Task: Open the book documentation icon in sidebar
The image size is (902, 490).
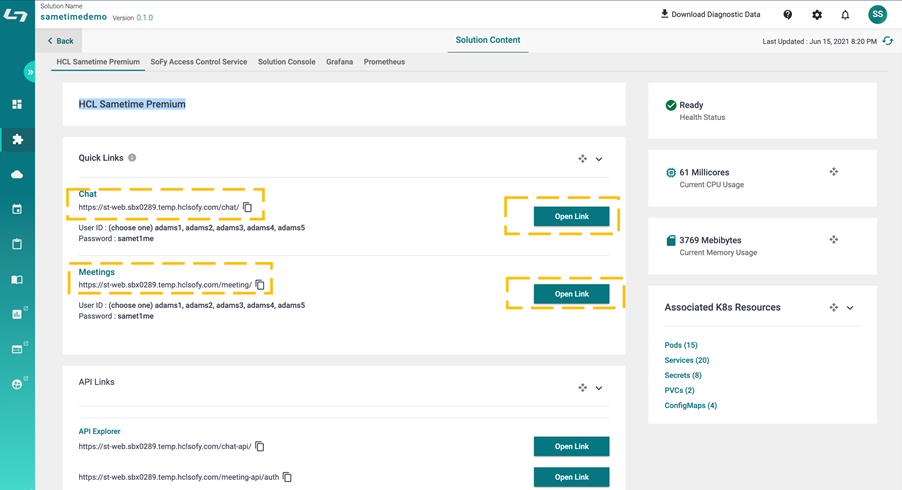Action: [17, 280]
